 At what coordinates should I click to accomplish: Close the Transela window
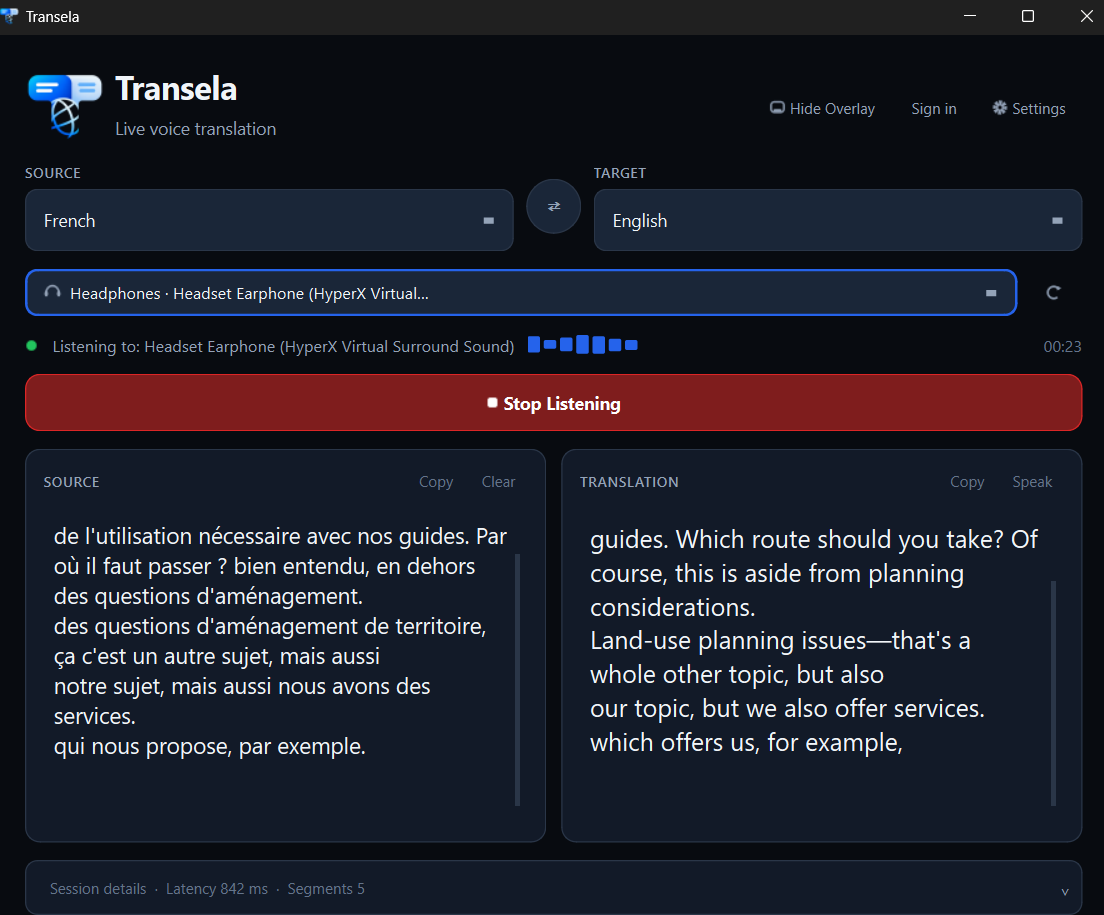pos(1086,16)
